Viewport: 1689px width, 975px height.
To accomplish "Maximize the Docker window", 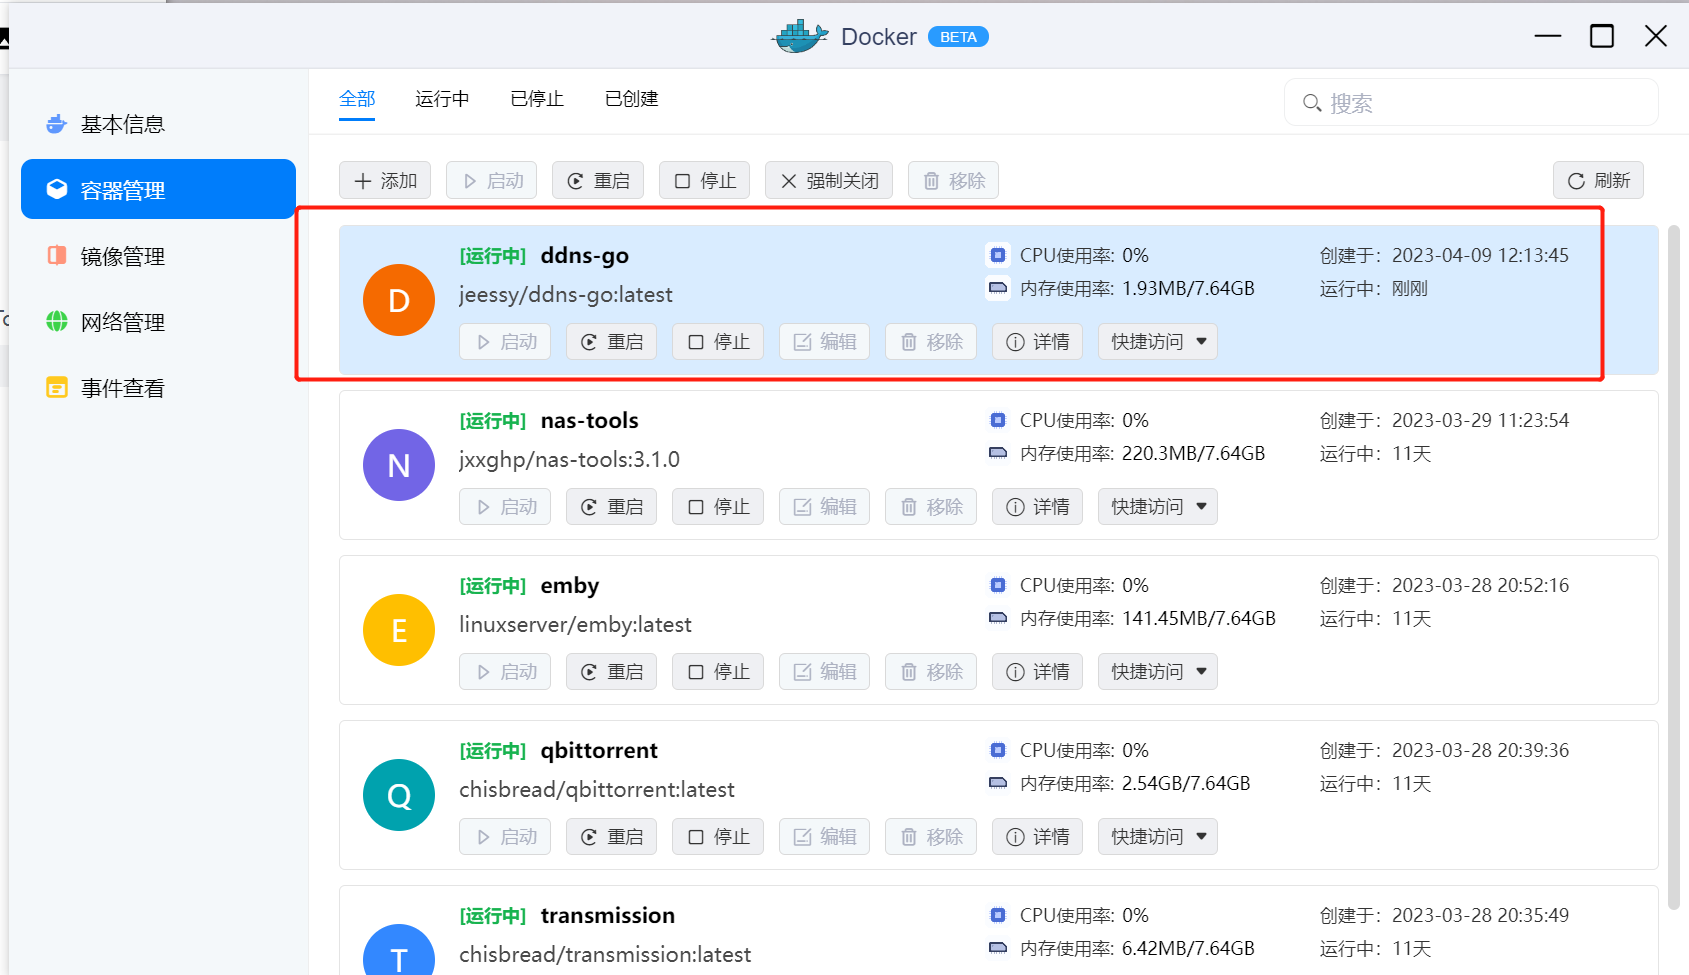I will click(x=1602, y=36).
